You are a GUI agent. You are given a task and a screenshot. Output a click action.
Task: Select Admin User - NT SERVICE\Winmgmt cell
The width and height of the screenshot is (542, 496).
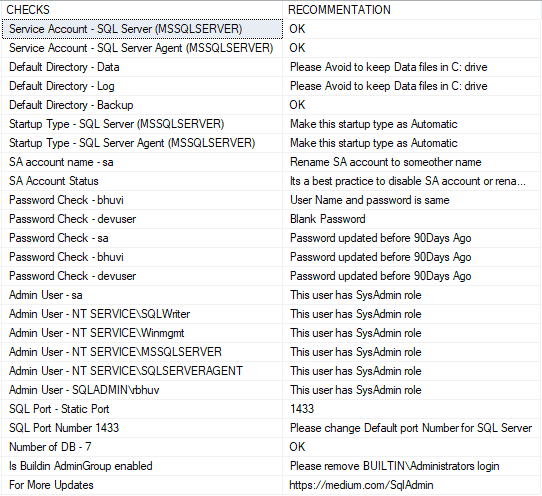tap(142, 333)
